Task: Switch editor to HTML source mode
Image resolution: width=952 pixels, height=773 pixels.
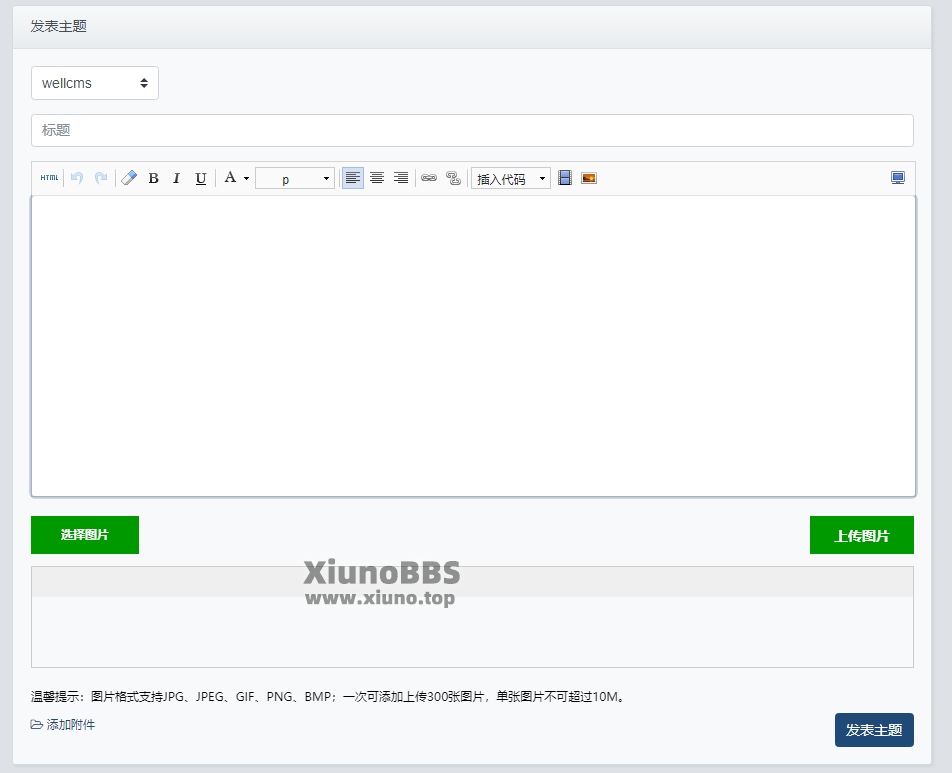Action: coord(49,178)
